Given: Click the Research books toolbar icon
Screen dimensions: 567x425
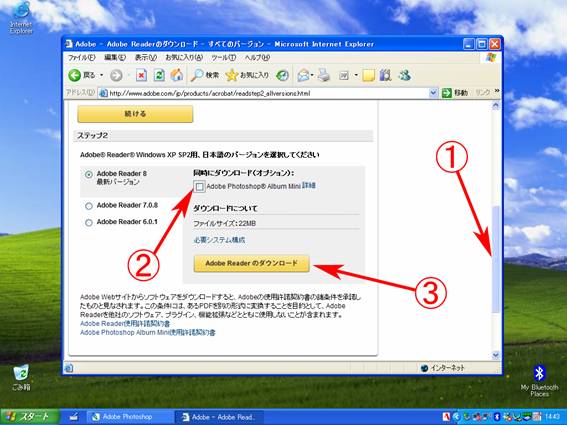Looking at the screenshot, I should [x=385, y=75].
